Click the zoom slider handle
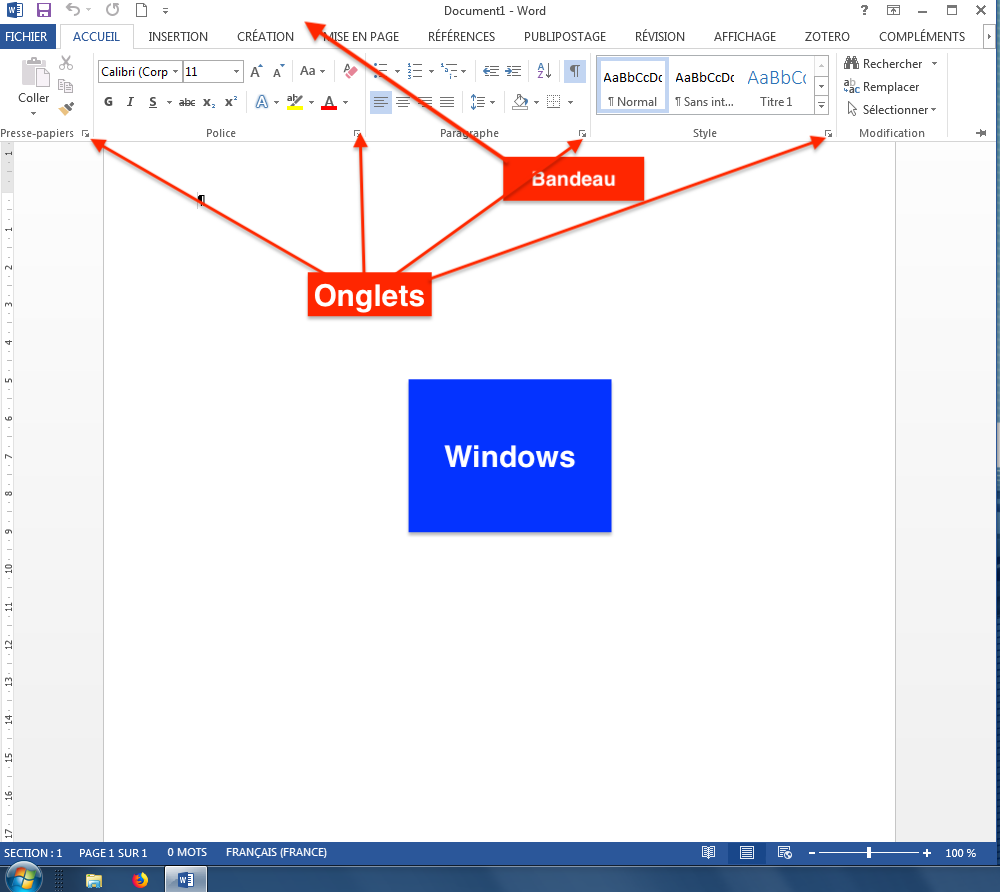 869,852
